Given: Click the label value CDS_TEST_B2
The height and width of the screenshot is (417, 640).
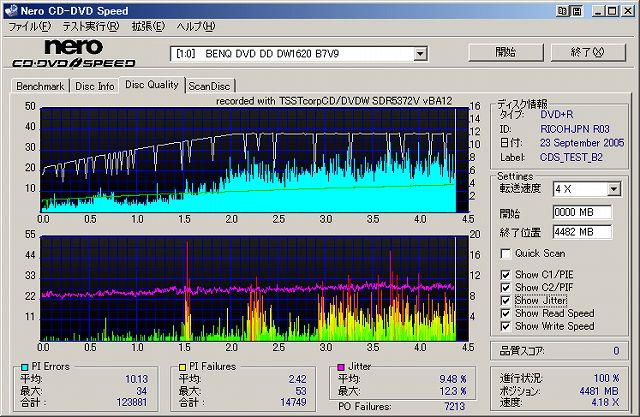Looking at the screenshot, I should (571, 157).
